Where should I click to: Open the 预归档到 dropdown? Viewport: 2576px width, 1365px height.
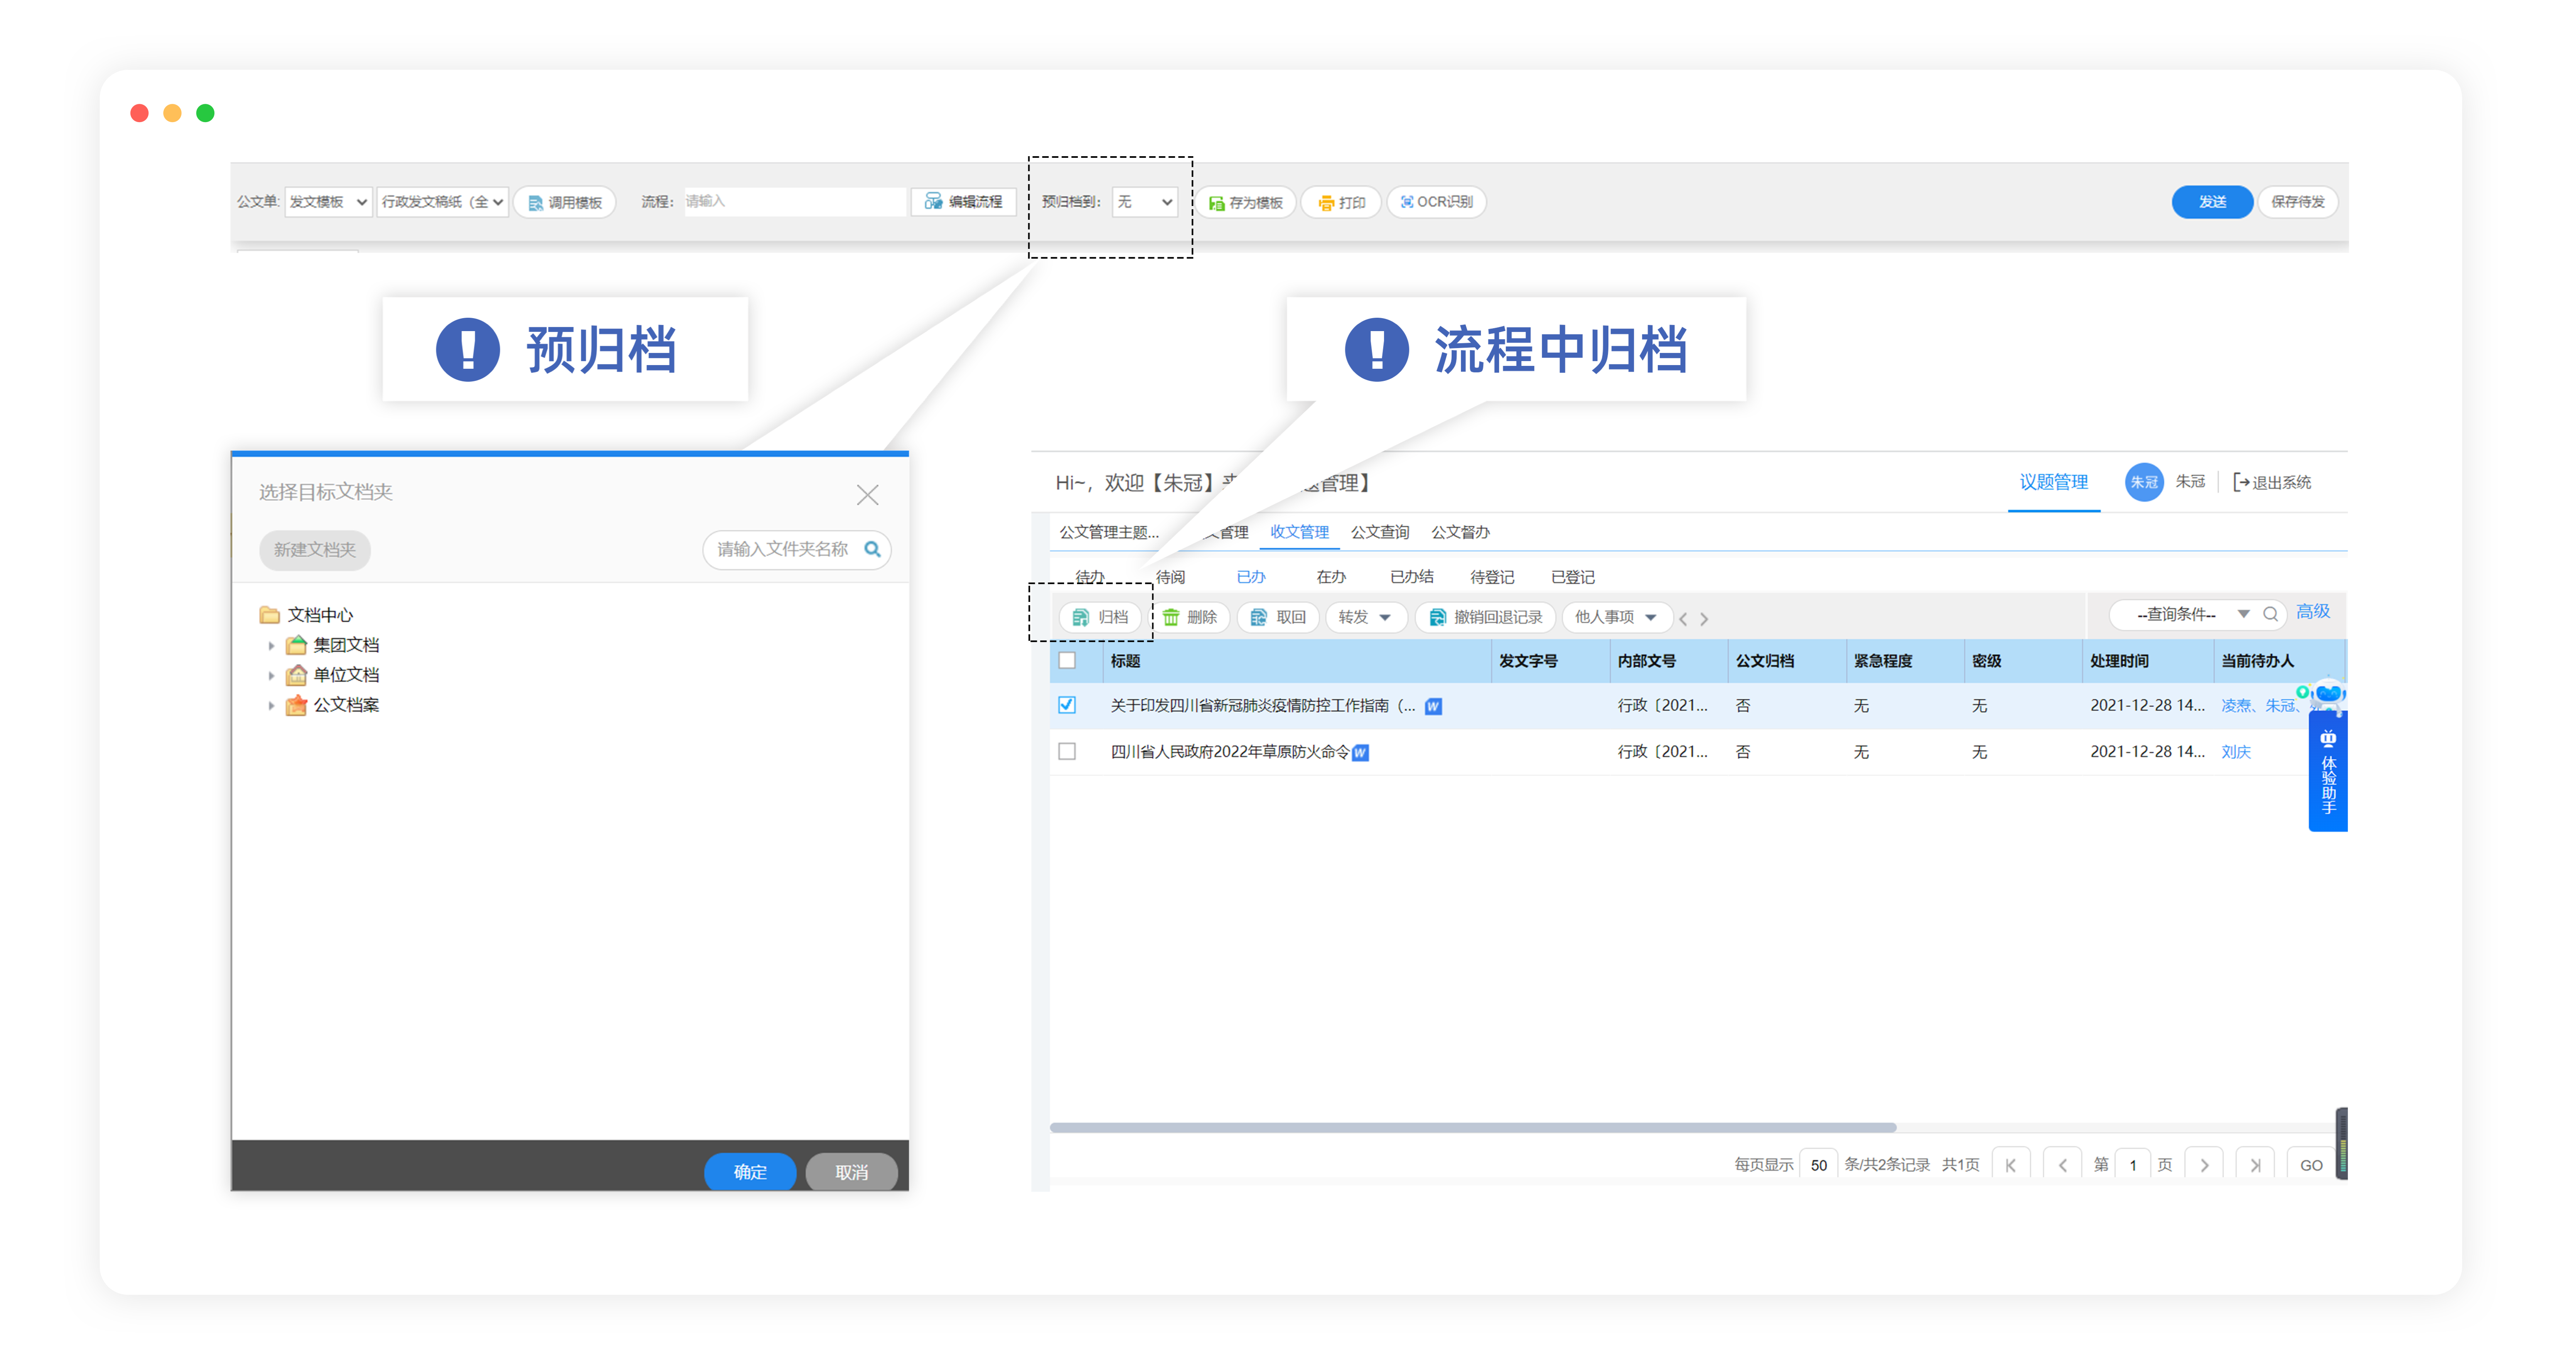click(x=1145, y=202)
